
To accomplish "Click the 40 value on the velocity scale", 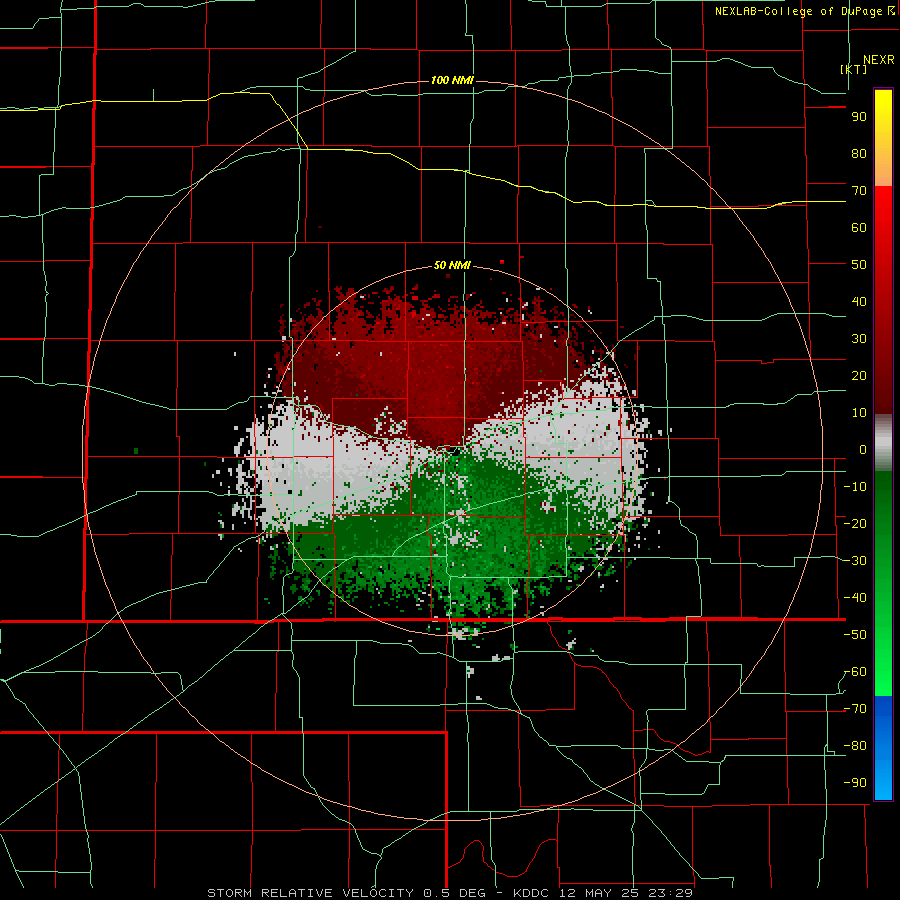I will click(859, 302).
